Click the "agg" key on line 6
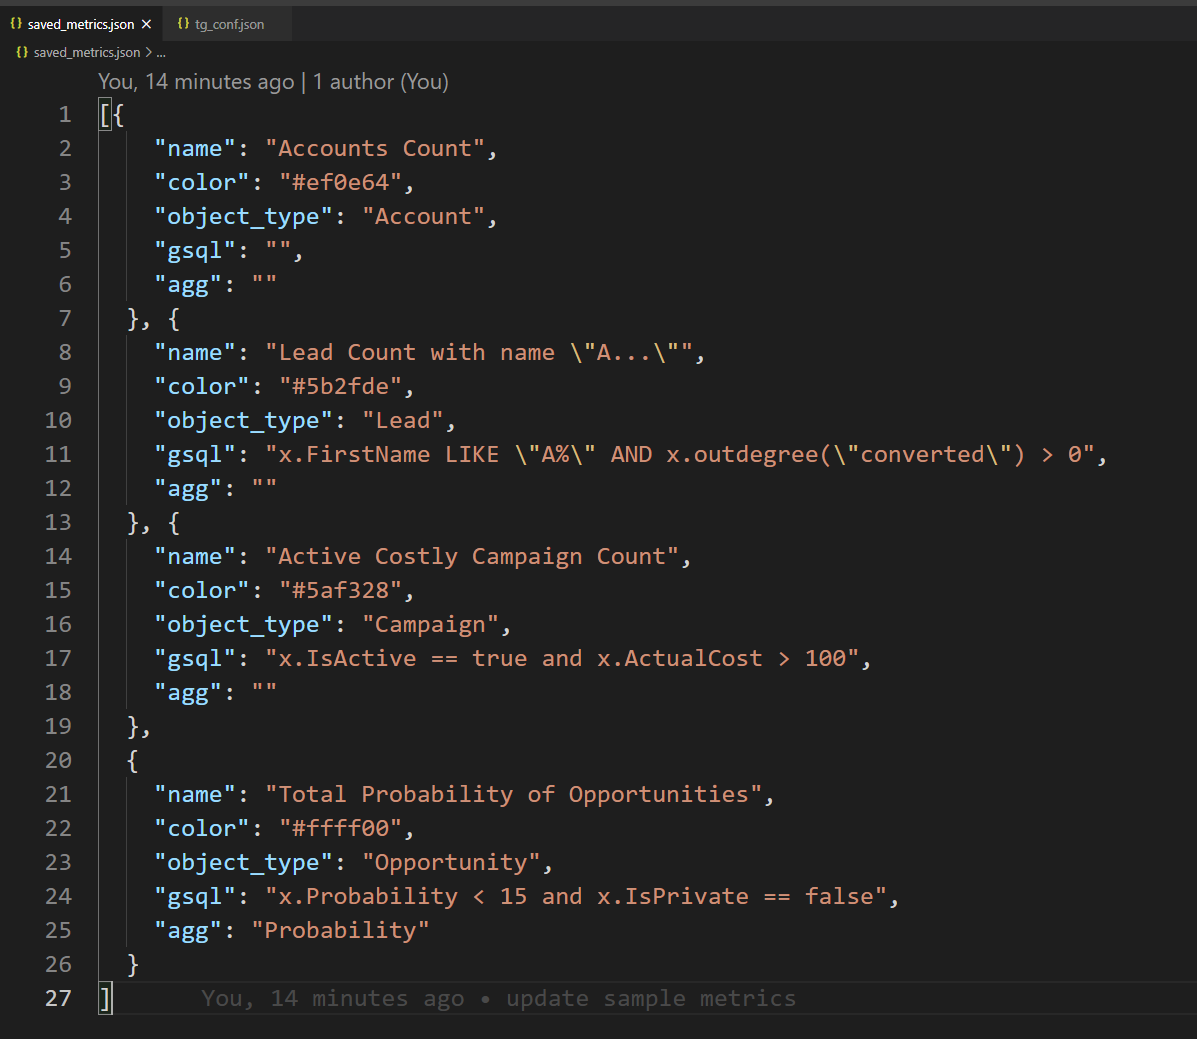Screen dimensions: 1197x1039 188,284
